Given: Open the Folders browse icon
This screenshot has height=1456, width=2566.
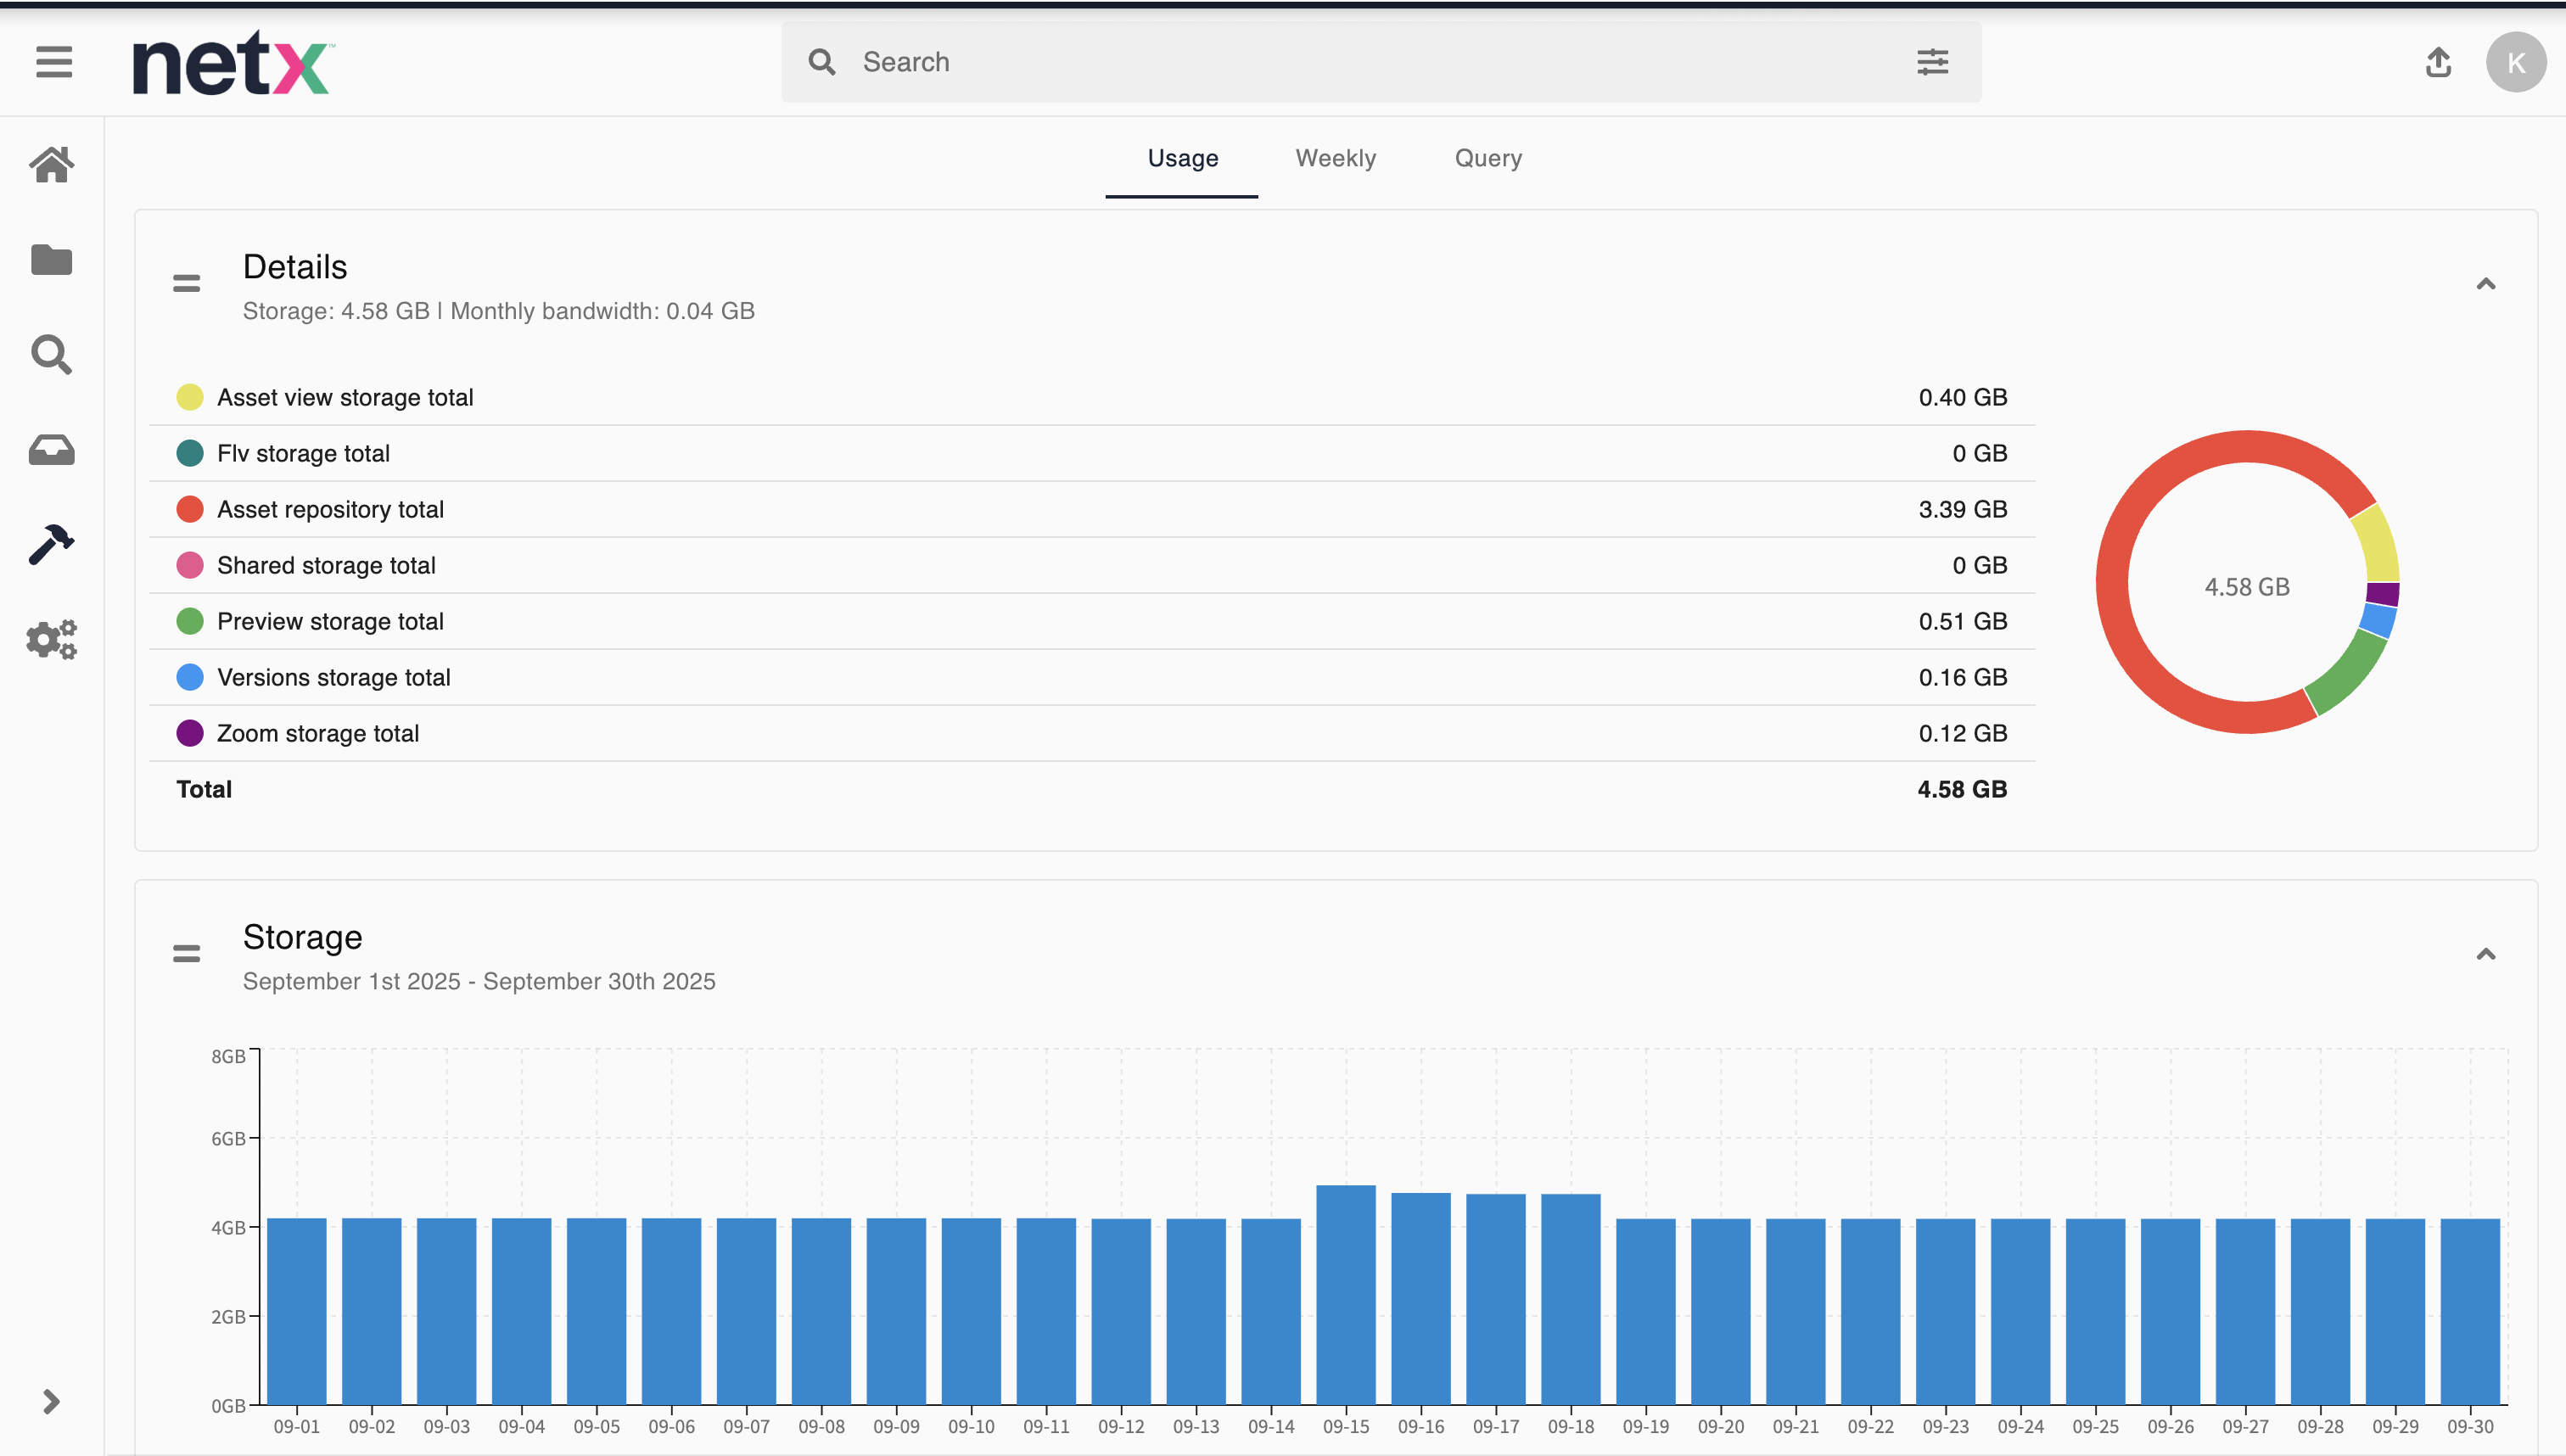Looking at the screenshot, I should click(x=52, y=260).
